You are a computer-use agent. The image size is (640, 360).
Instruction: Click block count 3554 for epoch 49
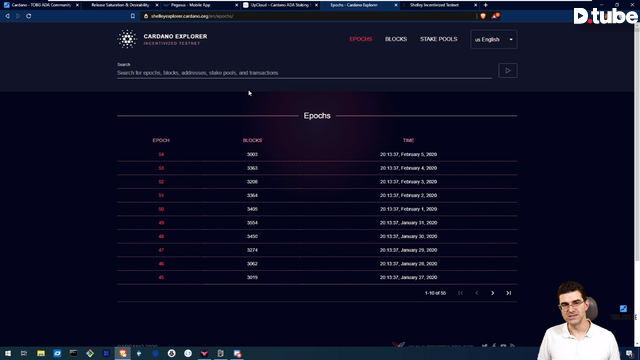coord(252,223)
